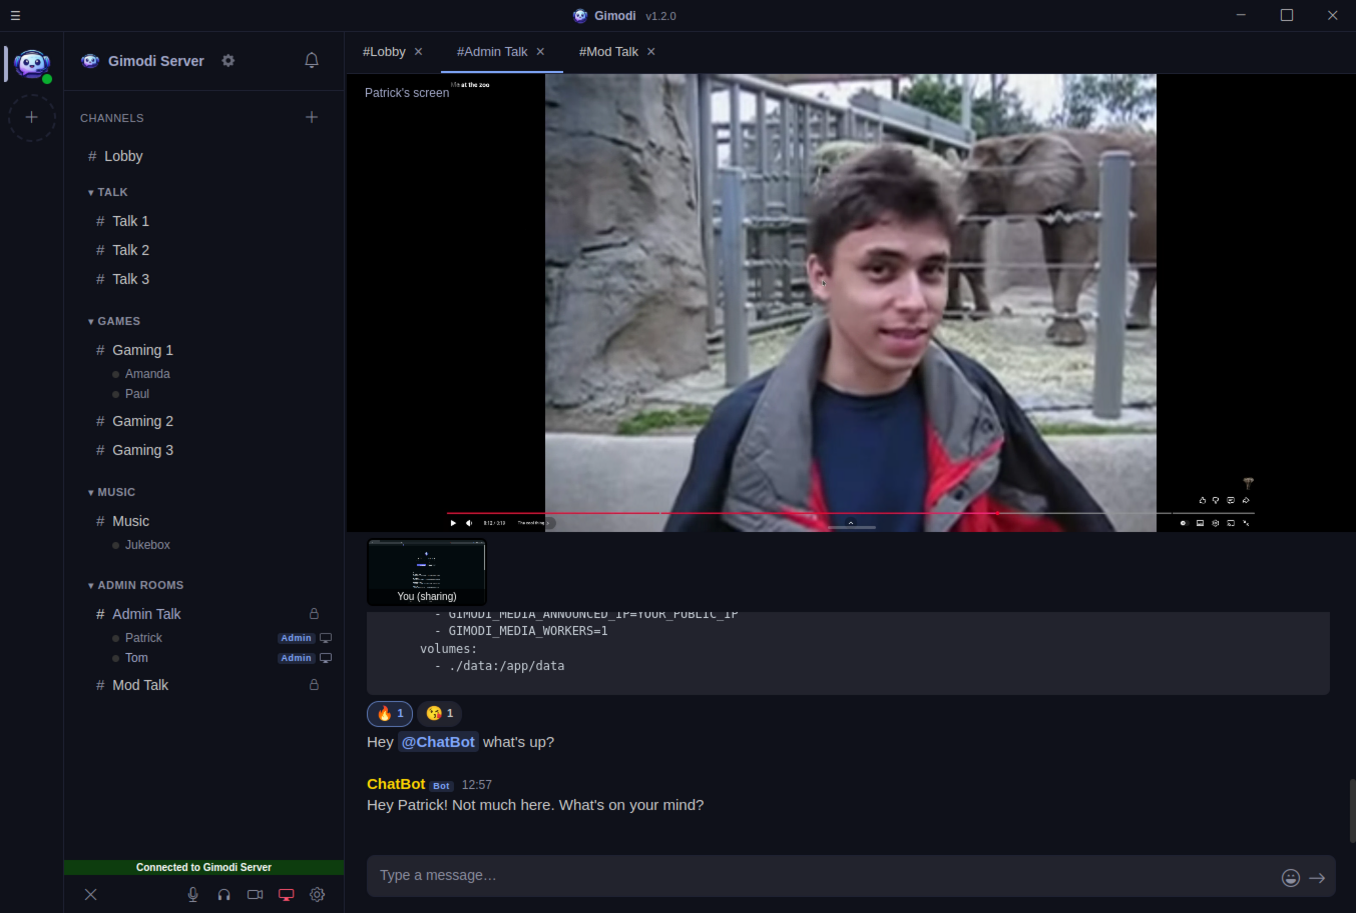The width and height of the screenshot is (1356, 913).
Task: Turn on your camera
Action: coord(254,894)
